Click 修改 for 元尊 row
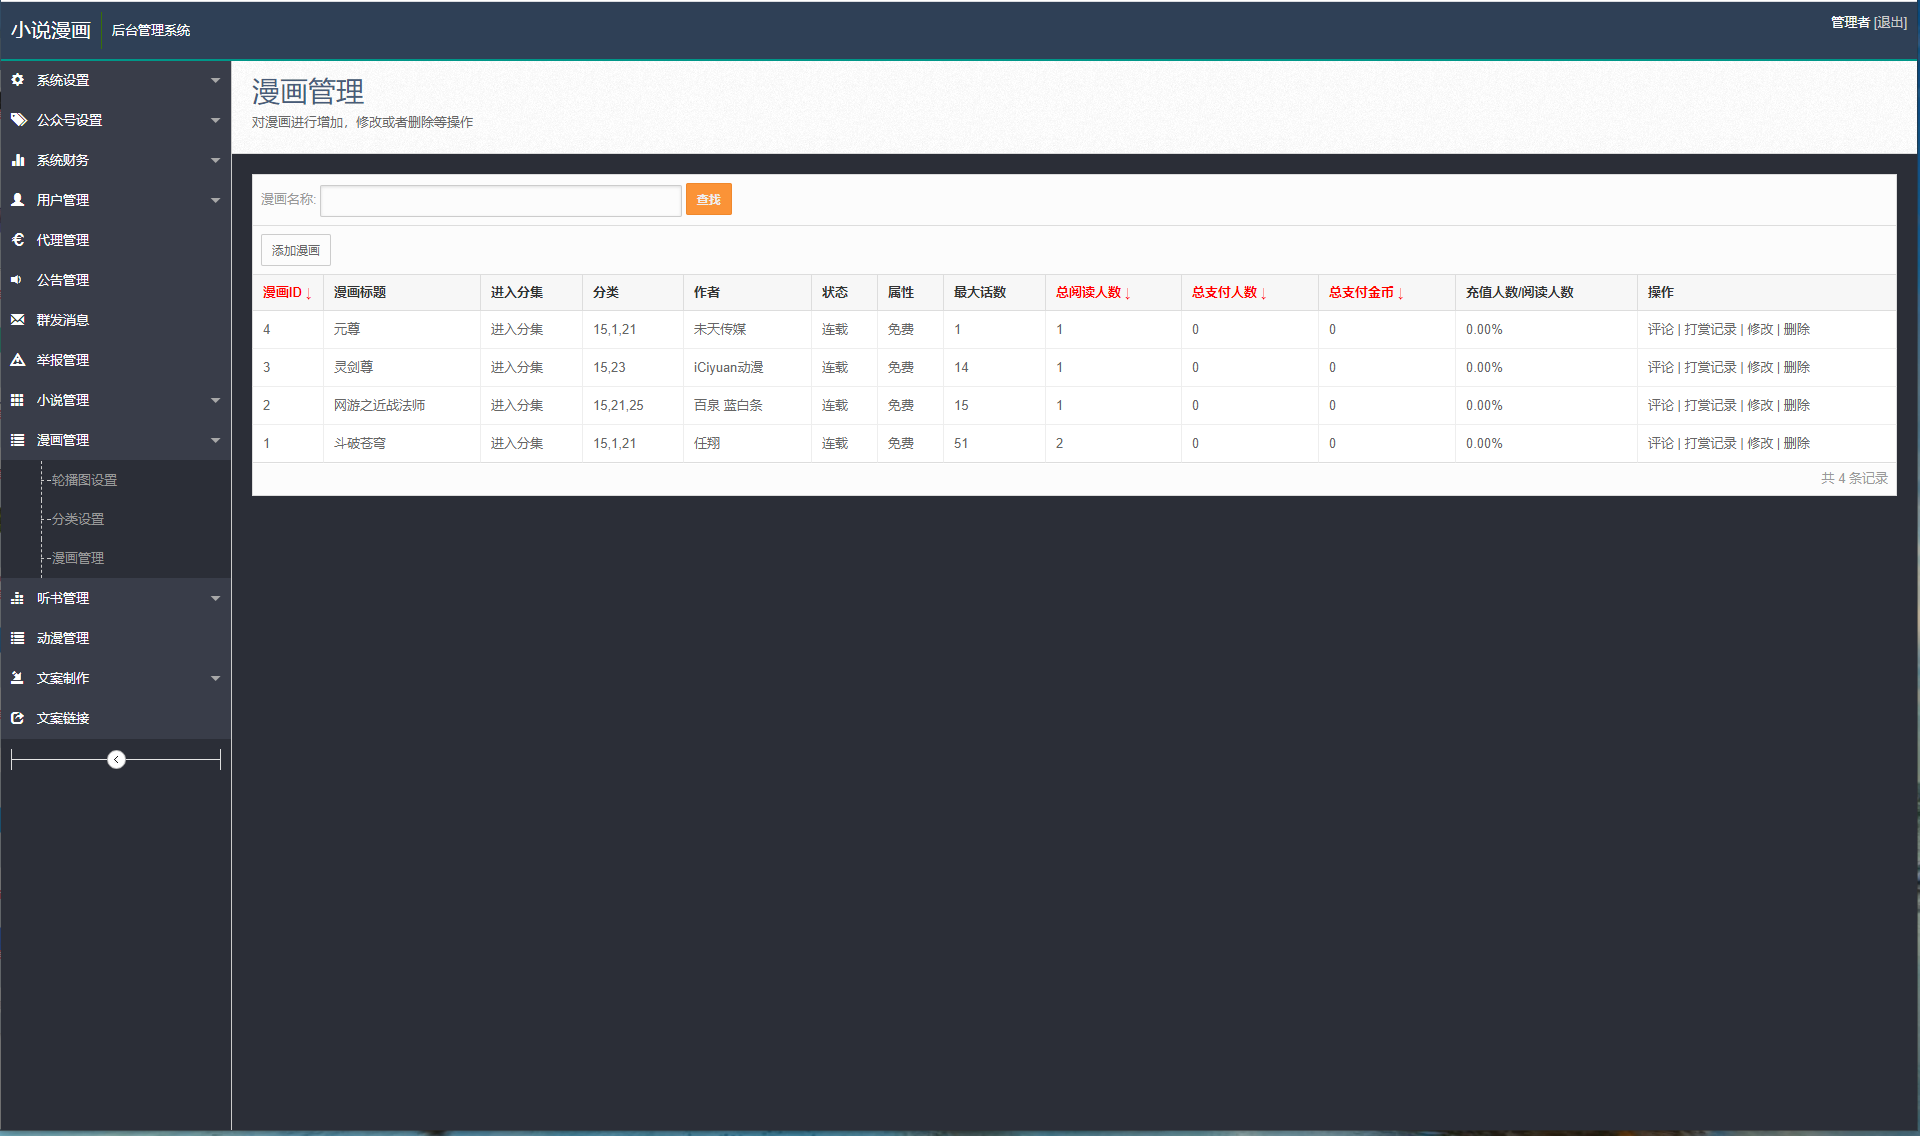Screen dimensions: 1920x1136 pos(1760,329)
